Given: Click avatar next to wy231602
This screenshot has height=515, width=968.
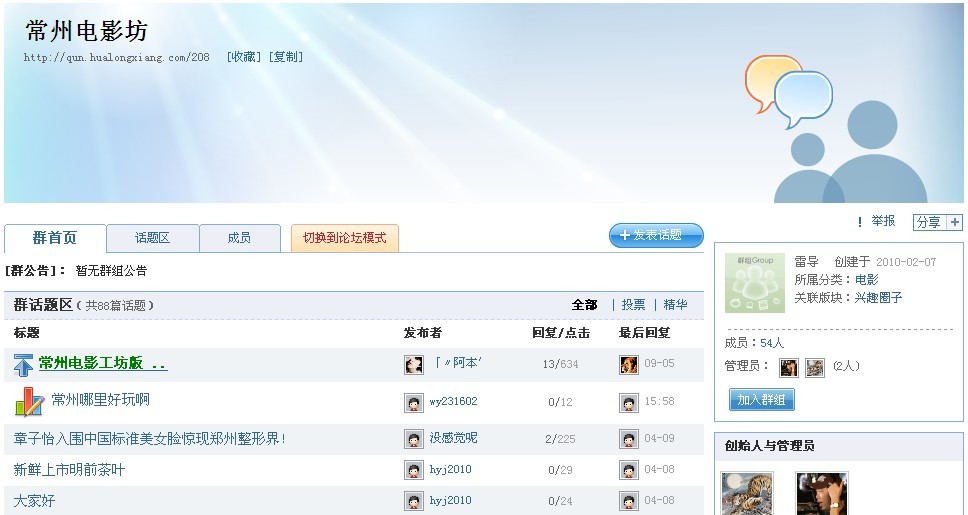Looking at the screenshot, I should point(414,402).
